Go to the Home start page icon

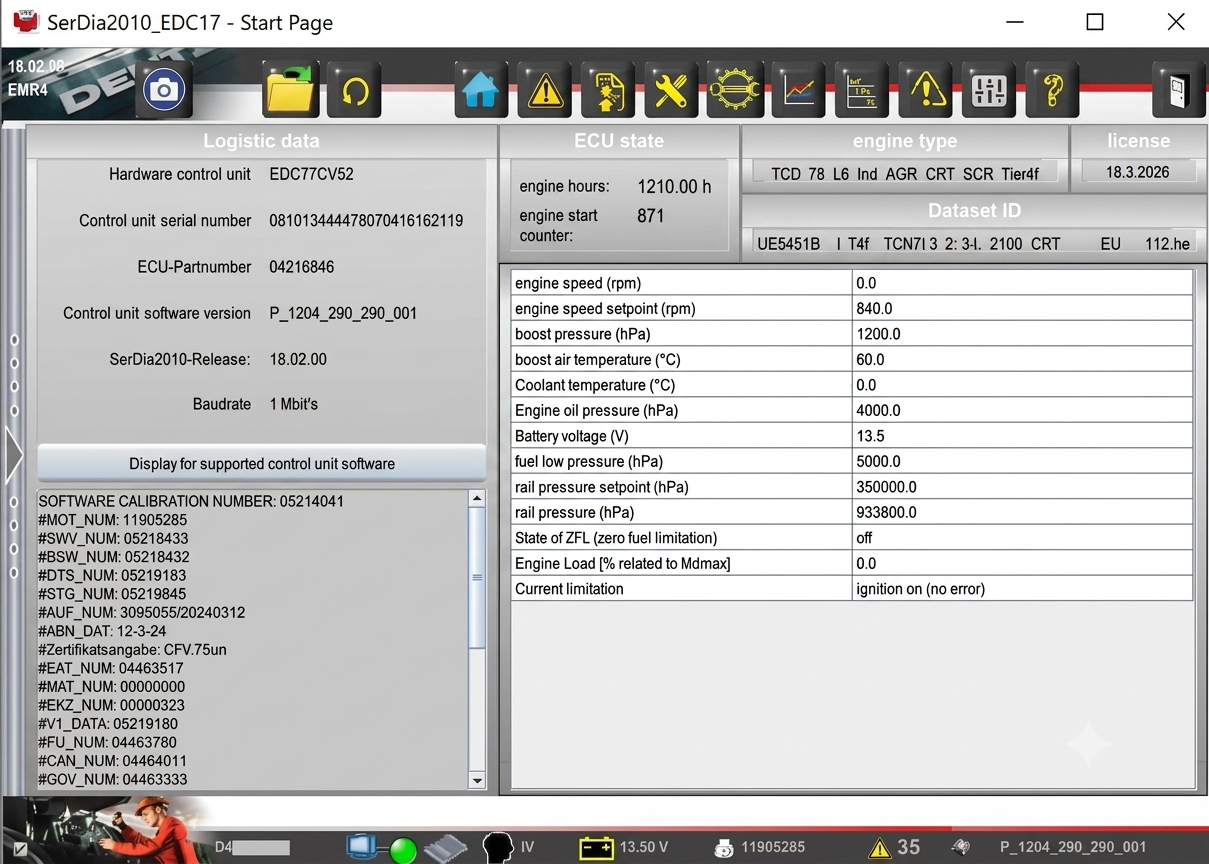(481, 91)
